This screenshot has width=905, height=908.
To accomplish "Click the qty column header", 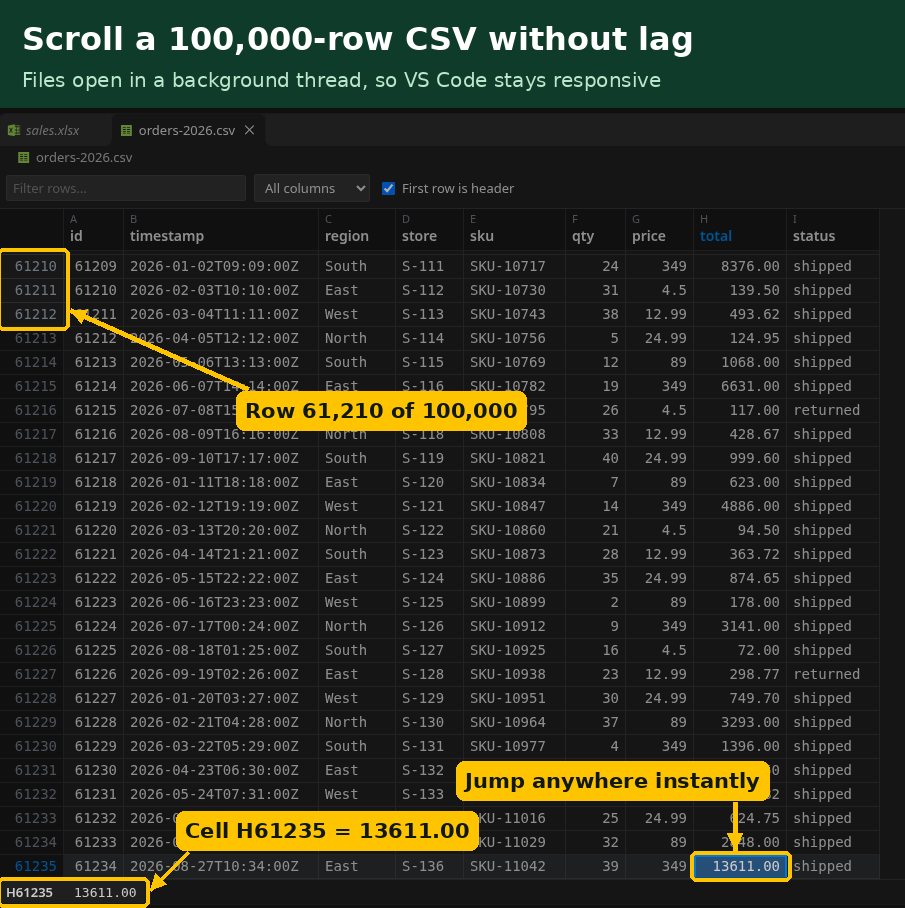I will 595,230.
